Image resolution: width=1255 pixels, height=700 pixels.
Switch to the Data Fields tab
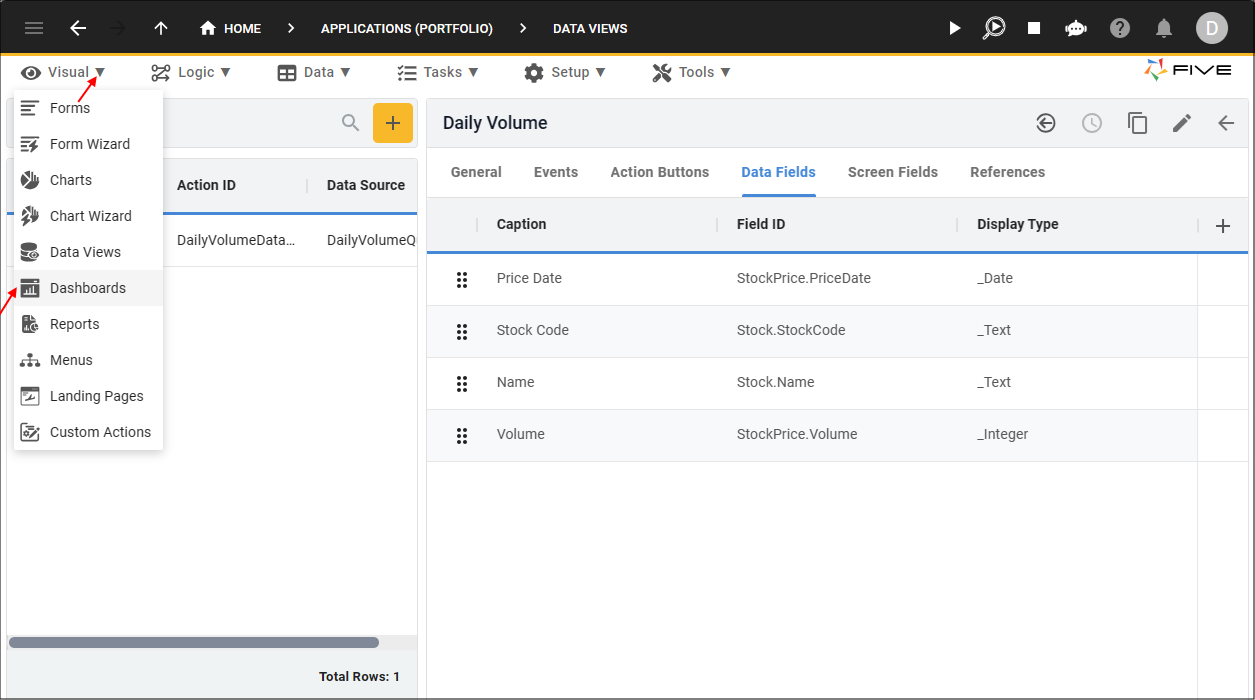[x=778, y=172]
